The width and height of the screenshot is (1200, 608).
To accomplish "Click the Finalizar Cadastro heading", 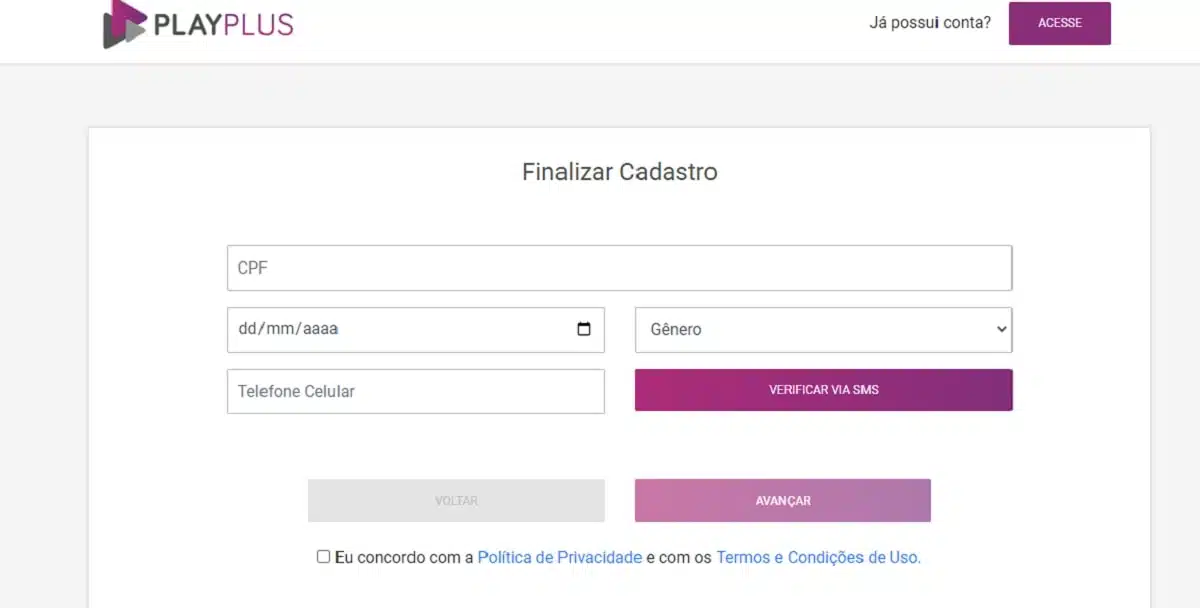I will click(618, 171).
